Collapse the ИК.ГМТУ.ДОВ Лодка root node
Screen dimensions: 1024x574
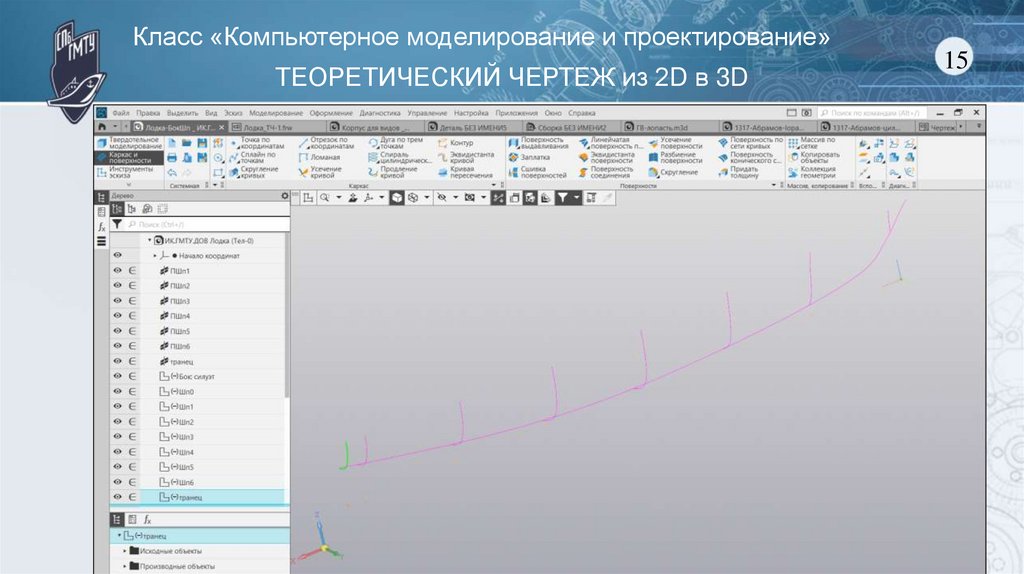[150, 240]
